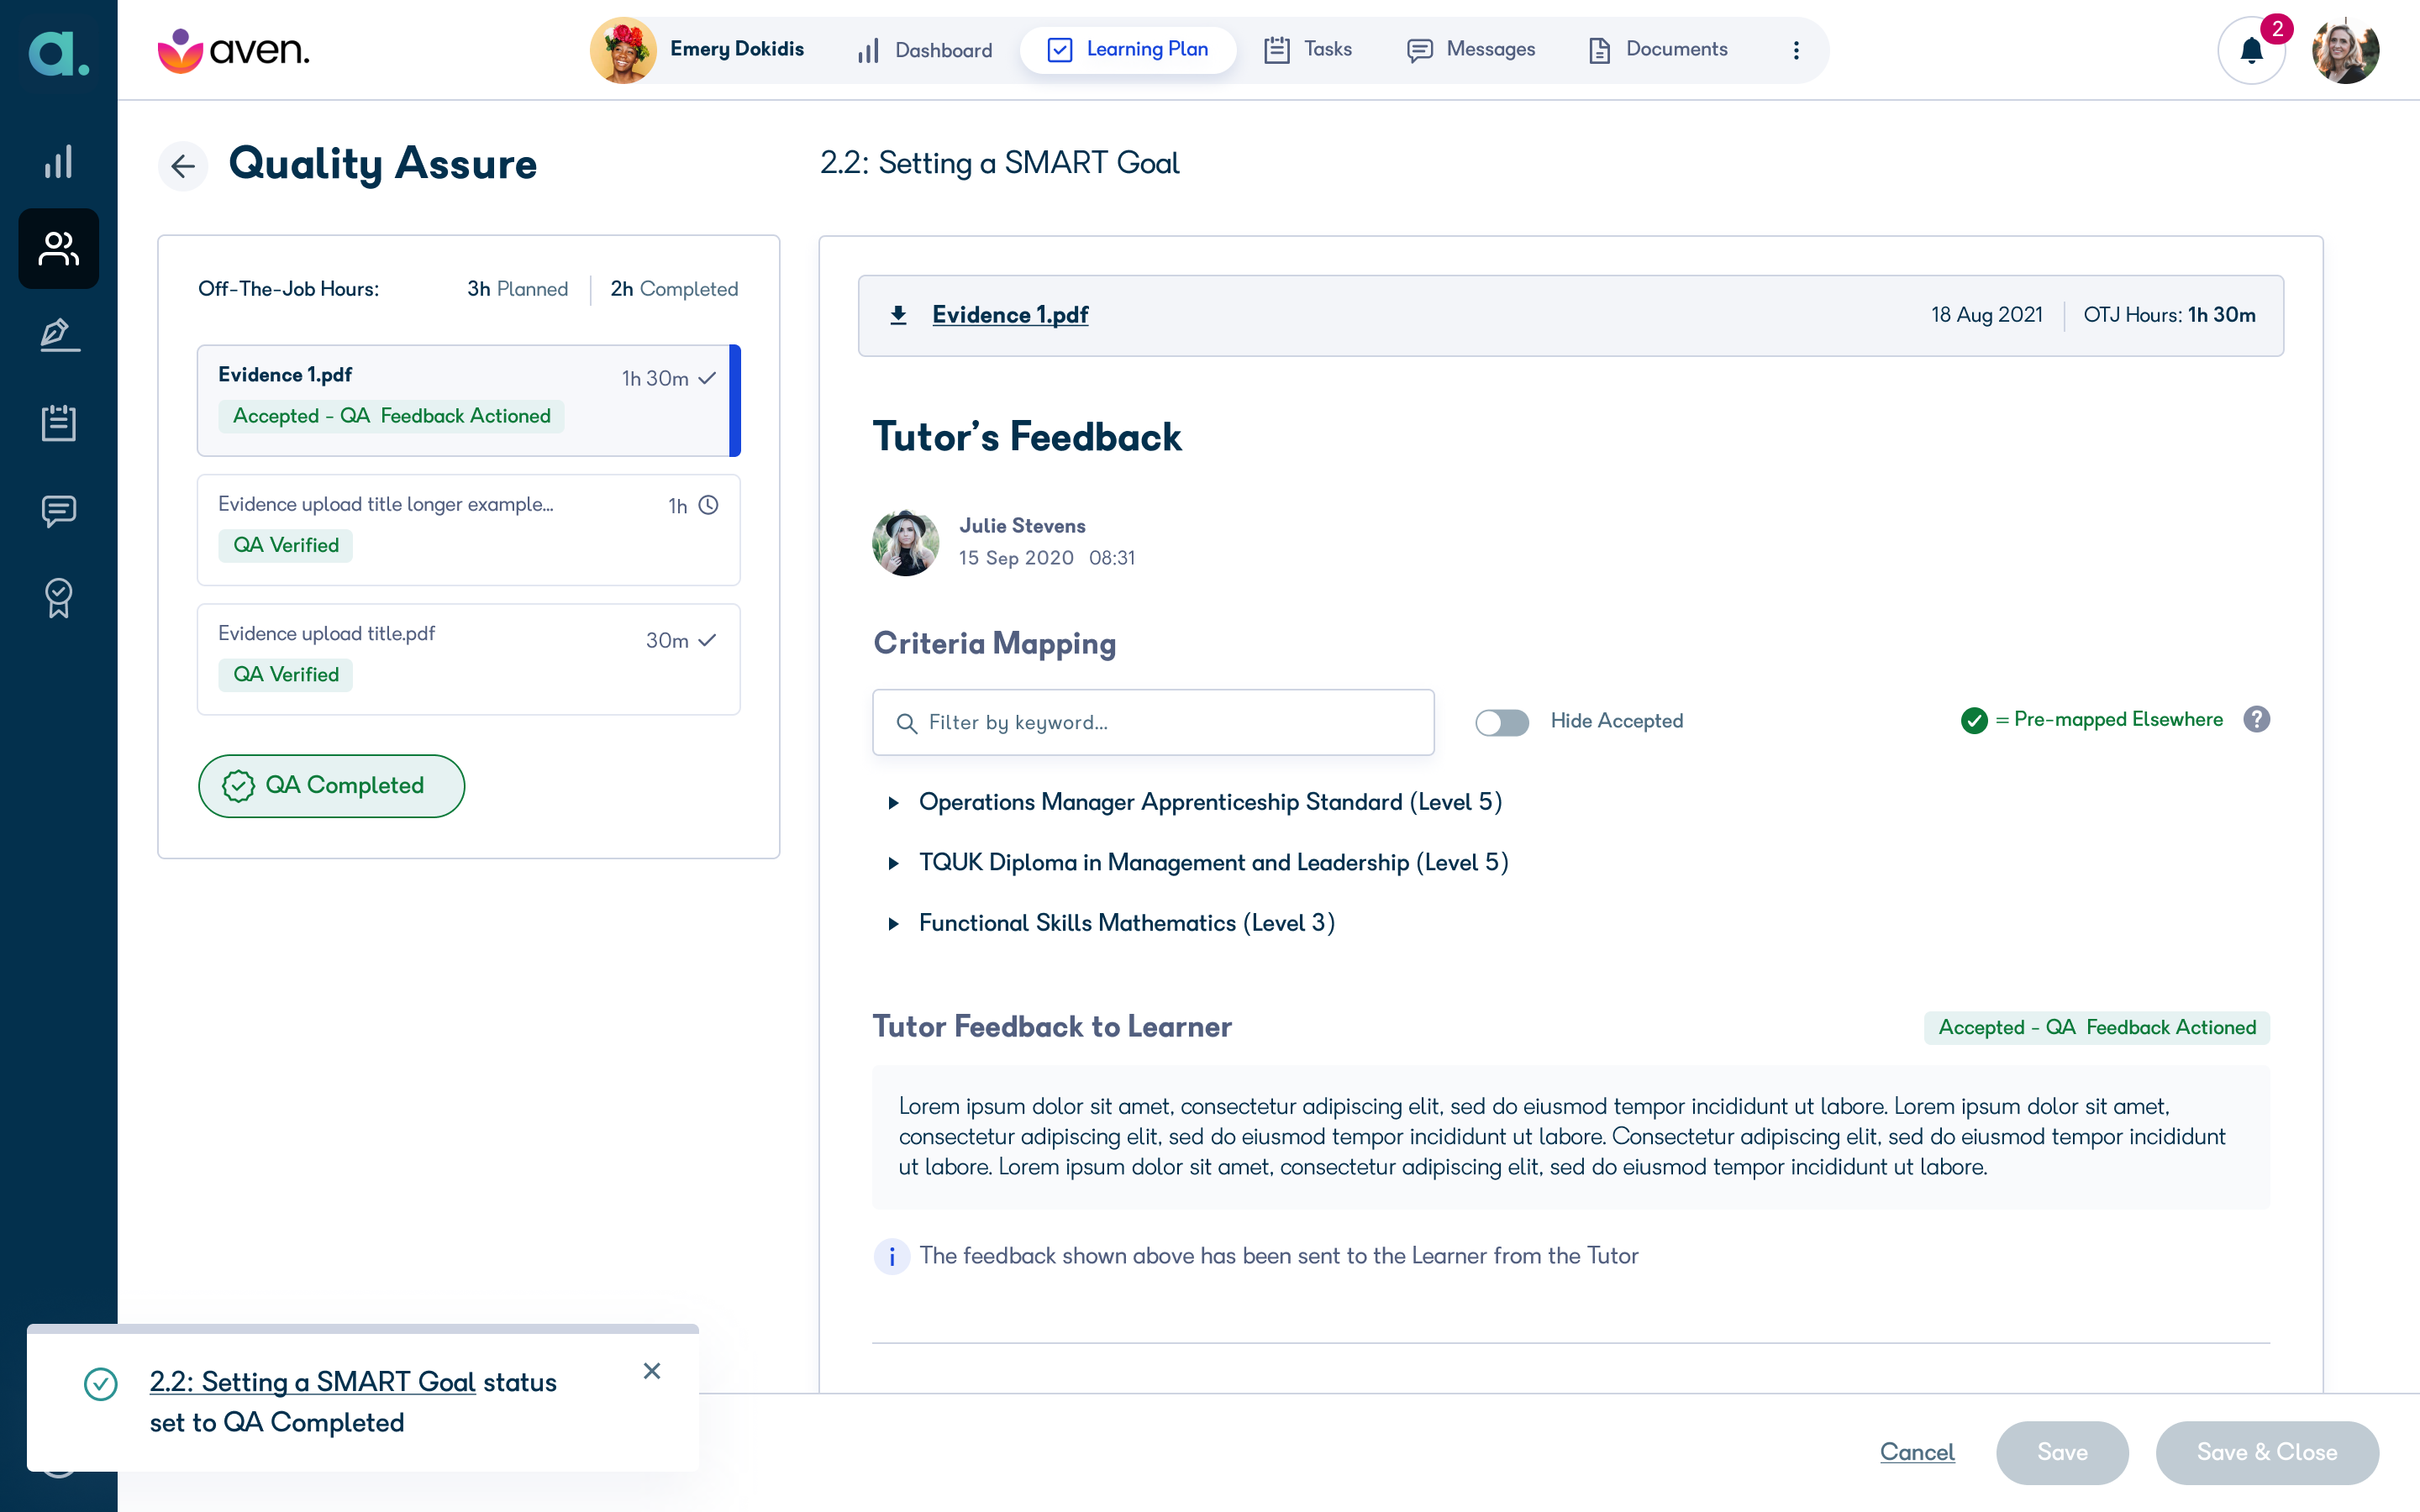The image size is (2420, 1512).
Task: Click the Lorem ipsum tutor feedback text box
Action: pos(1571,1137)
